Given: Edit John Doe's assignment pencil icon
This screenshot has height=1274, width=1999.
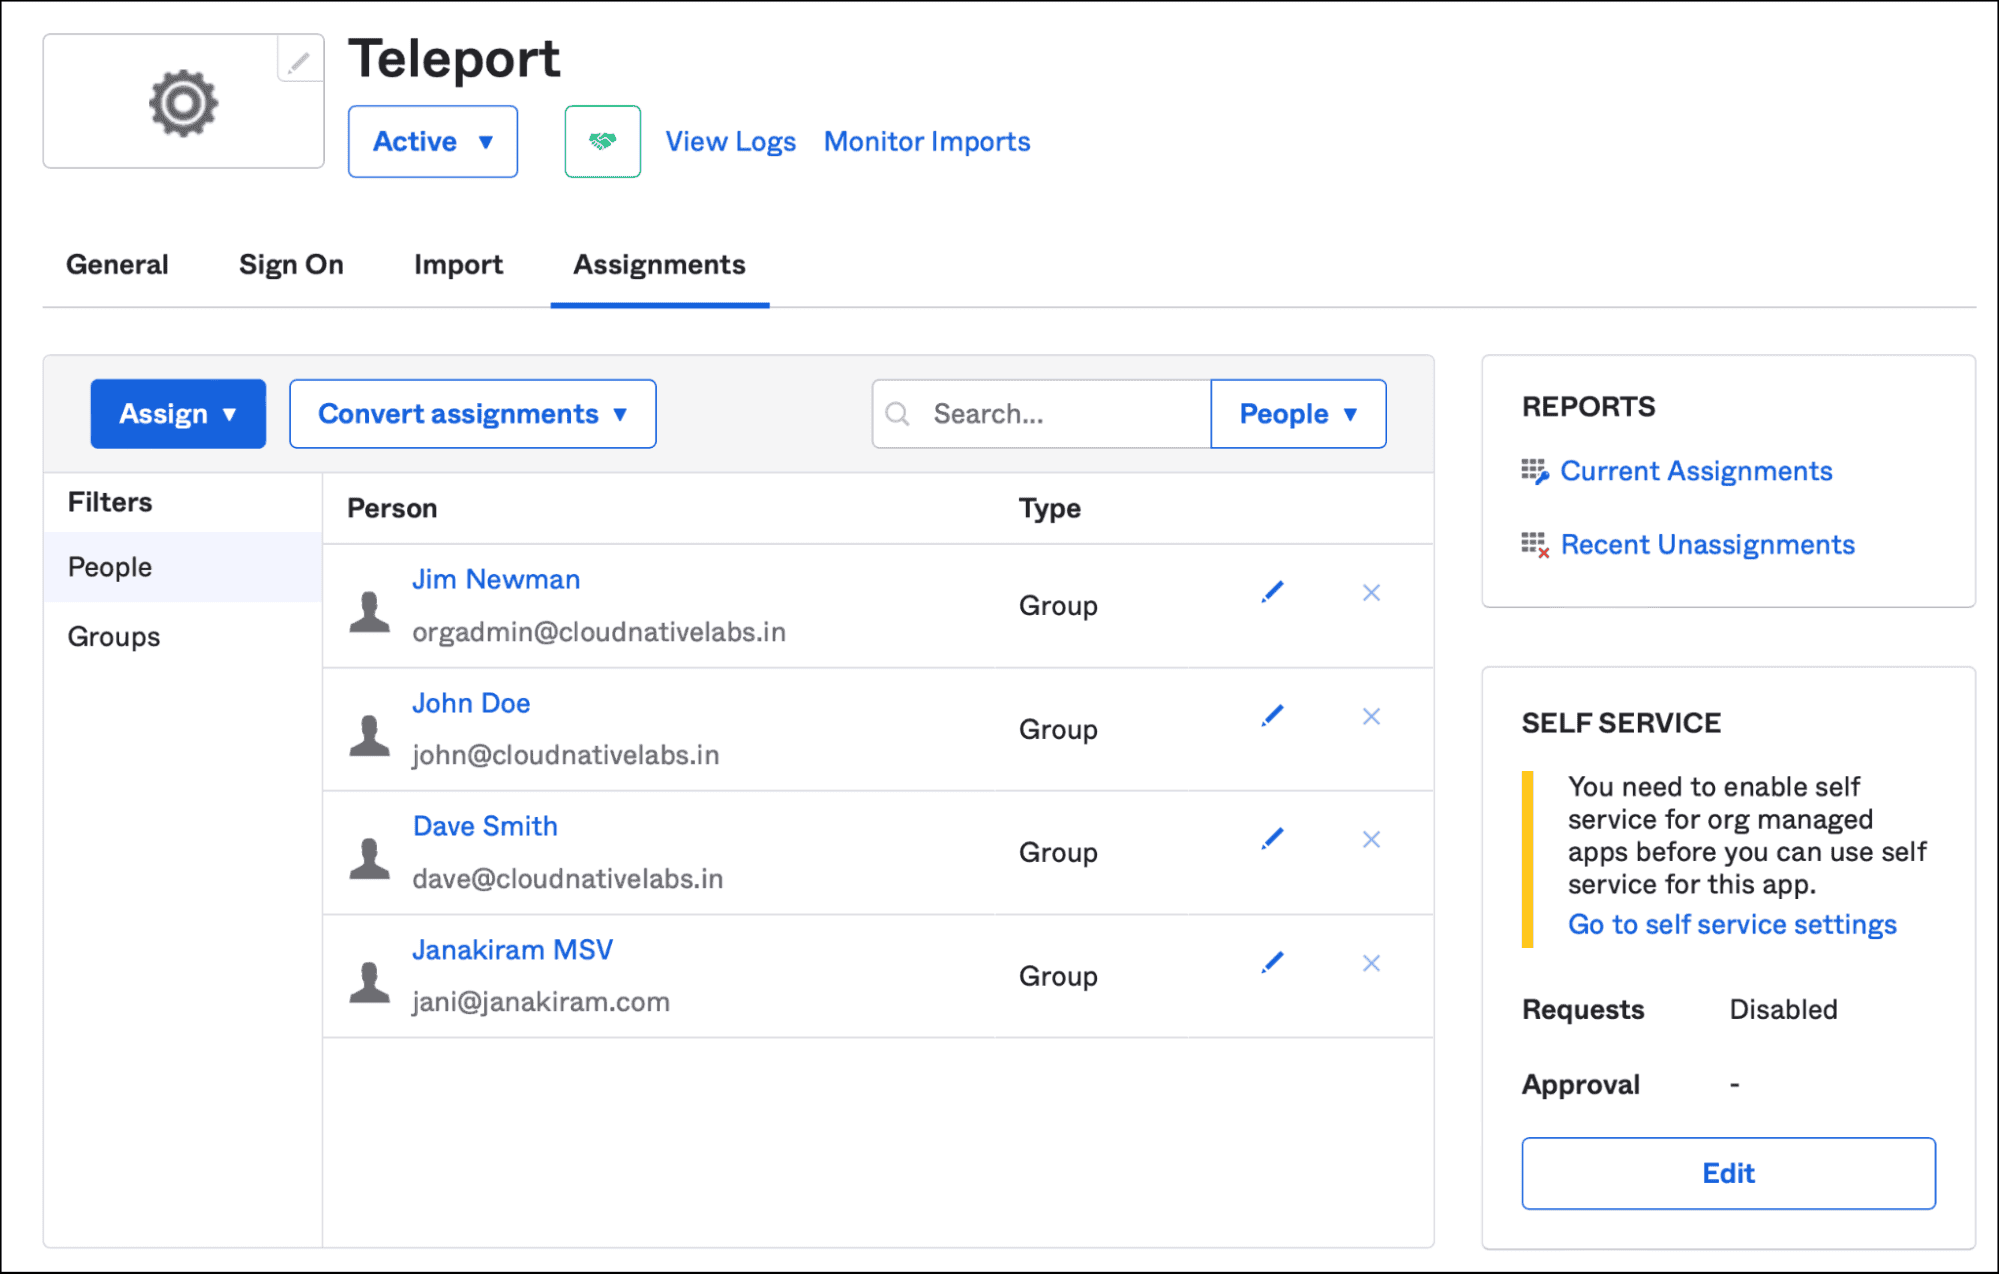Looking at the screenshot, I should pyautogui.click(x=1272, y=716).
